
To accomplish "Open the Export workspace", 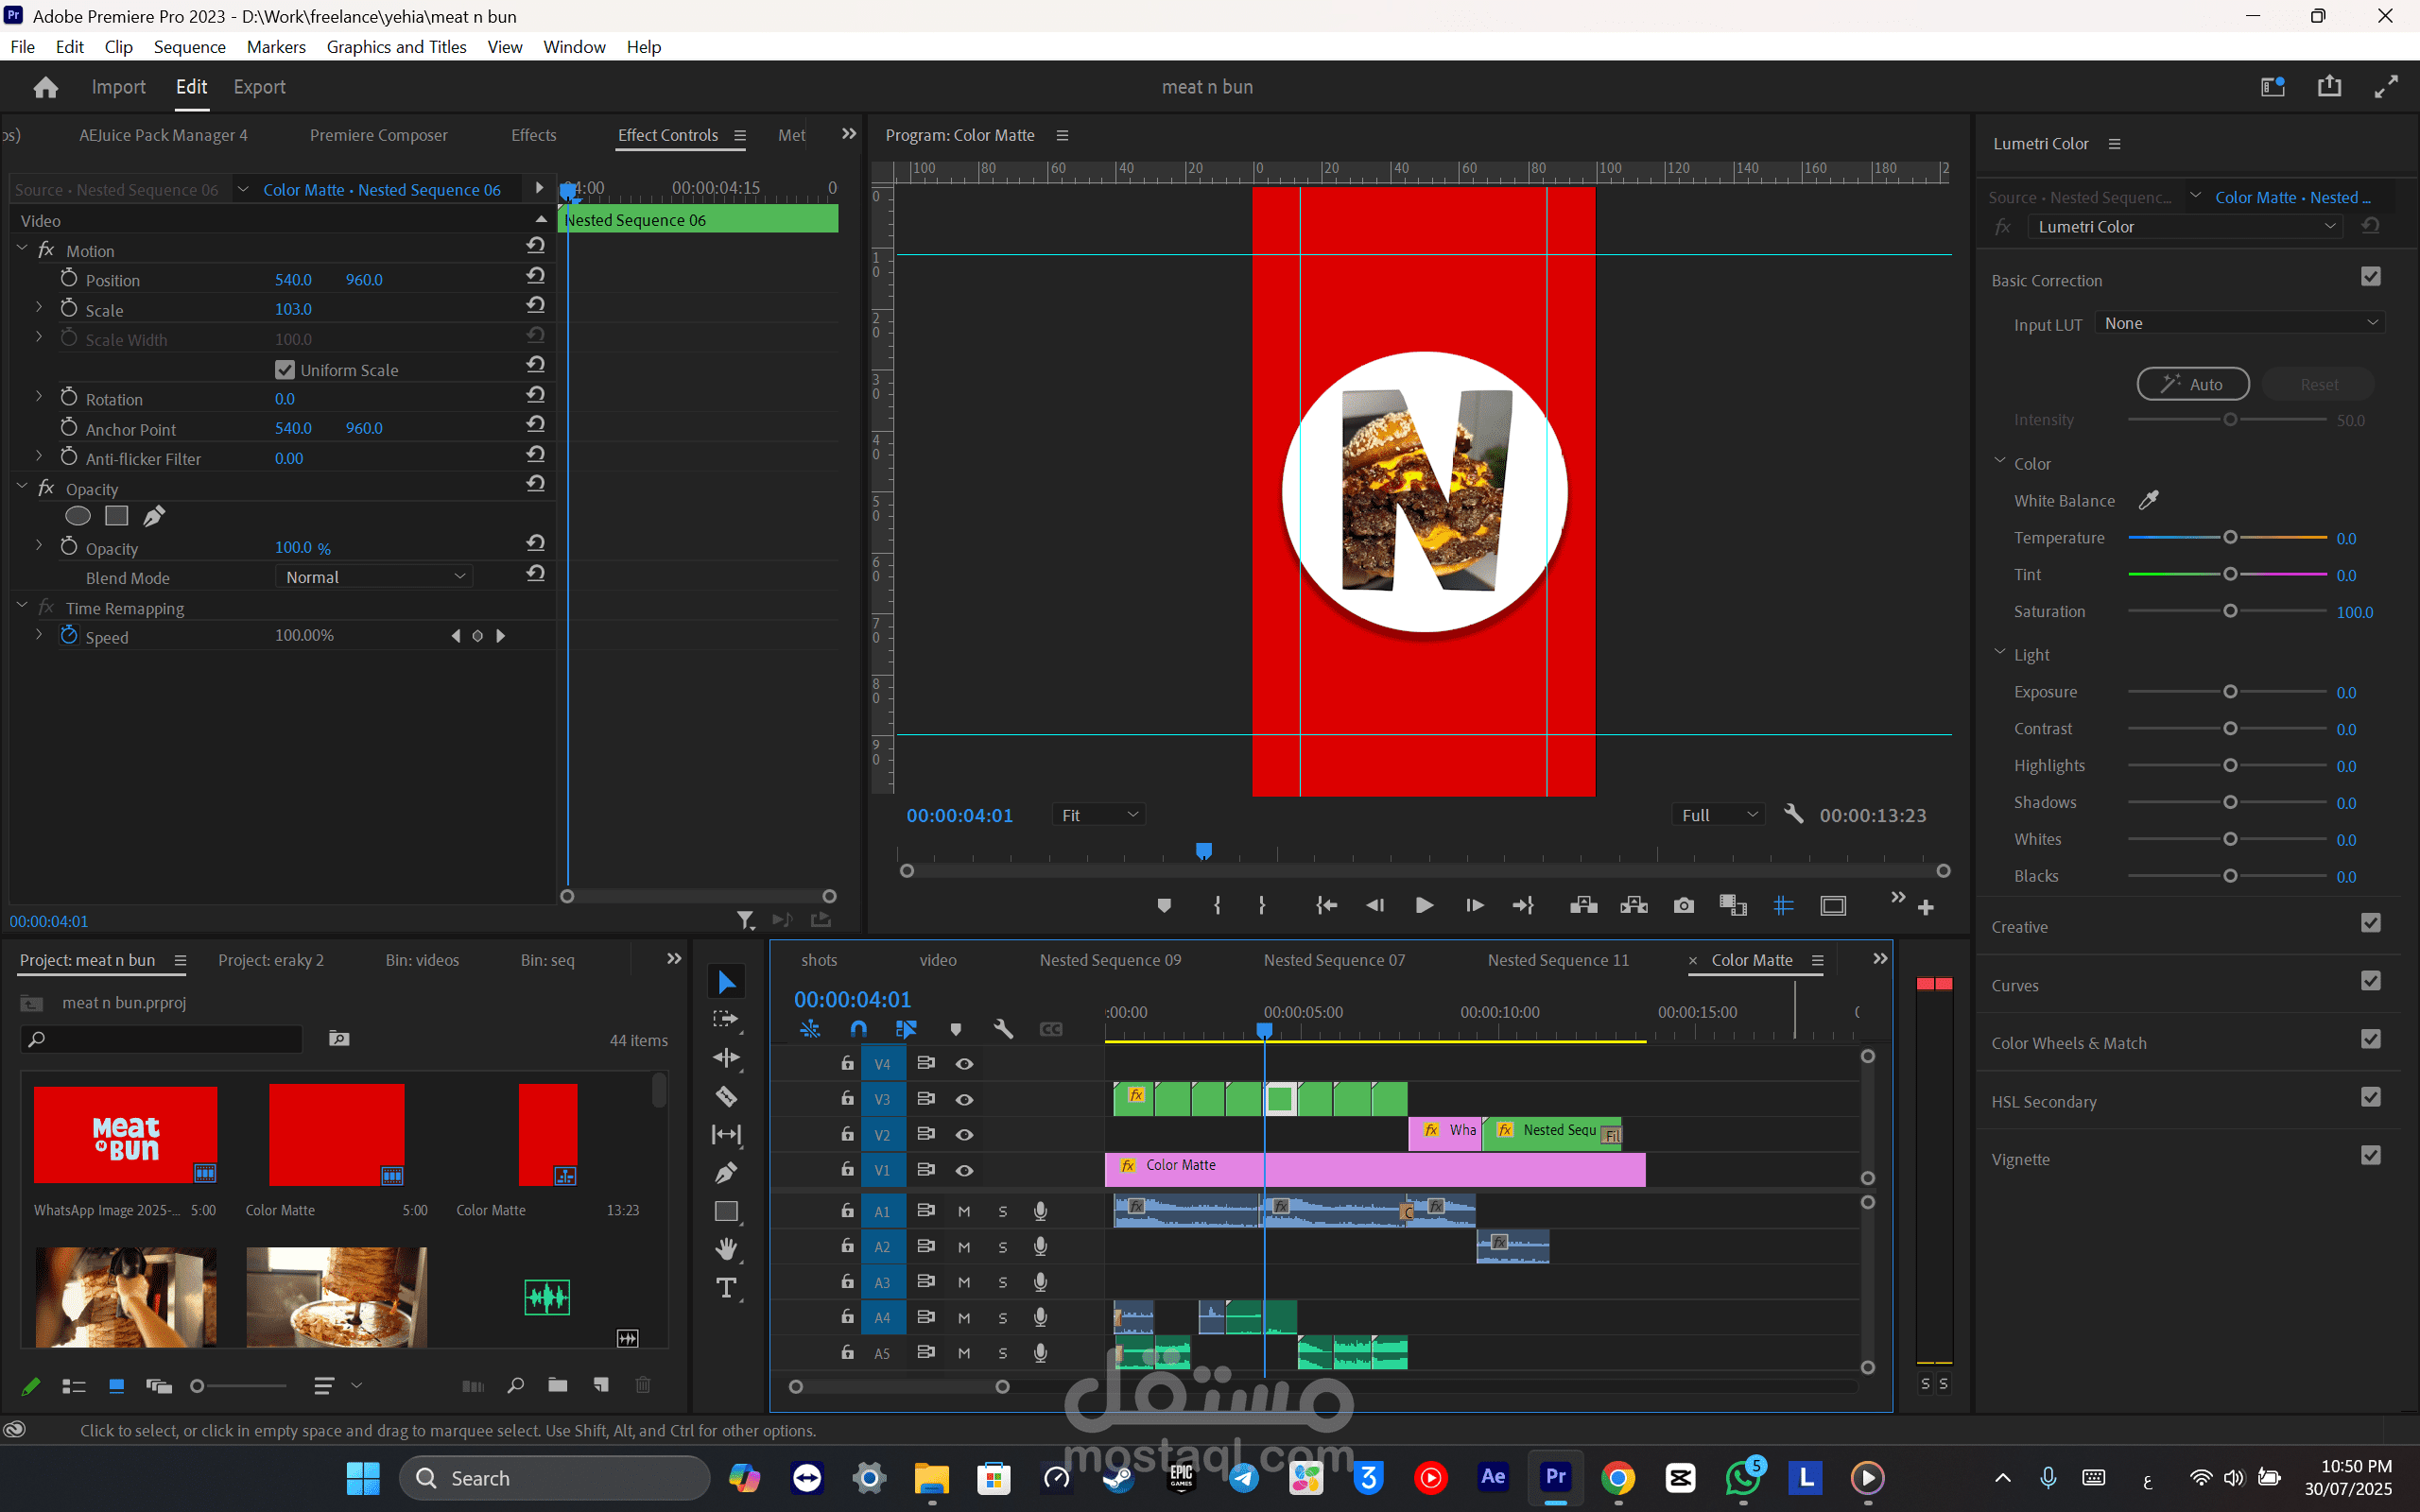I will [259, 87].
